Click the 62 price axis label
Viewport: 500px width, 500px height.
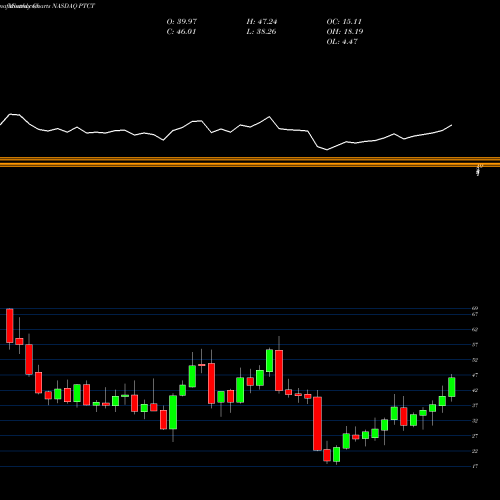click(475, 330)
